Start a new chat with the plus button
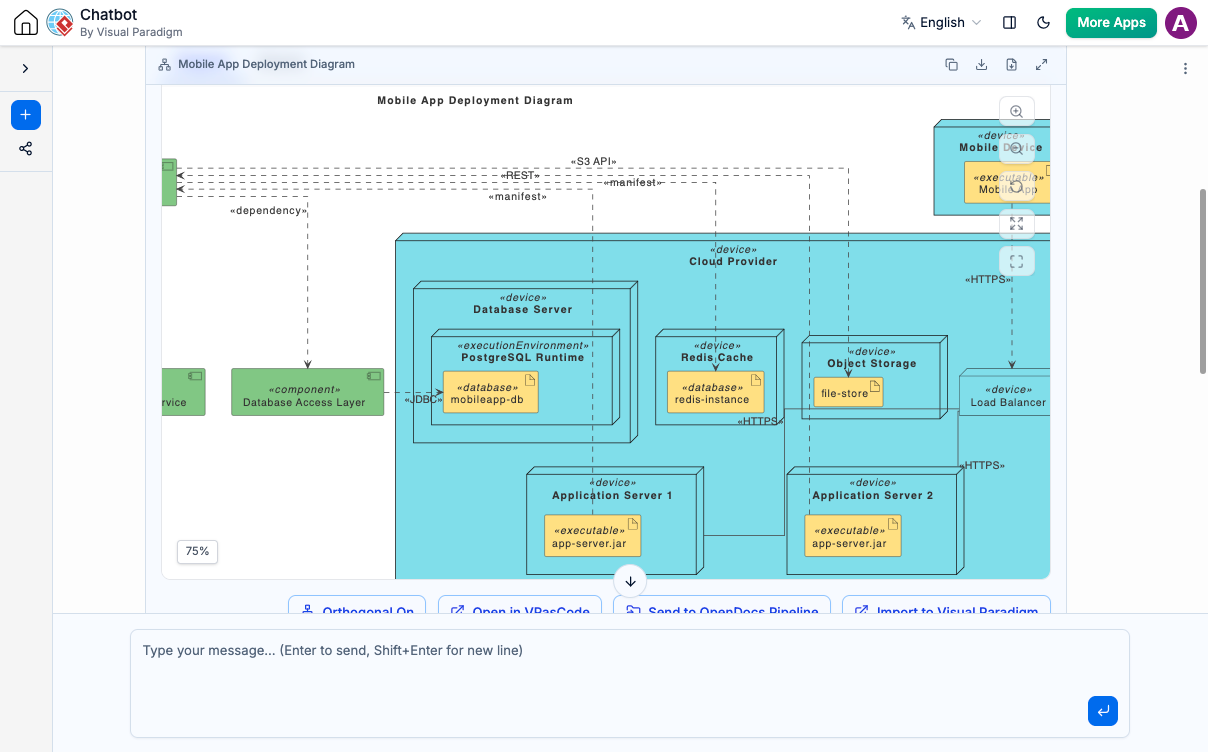The height and width of the screenshot is (752, 1208). [26, 115]
